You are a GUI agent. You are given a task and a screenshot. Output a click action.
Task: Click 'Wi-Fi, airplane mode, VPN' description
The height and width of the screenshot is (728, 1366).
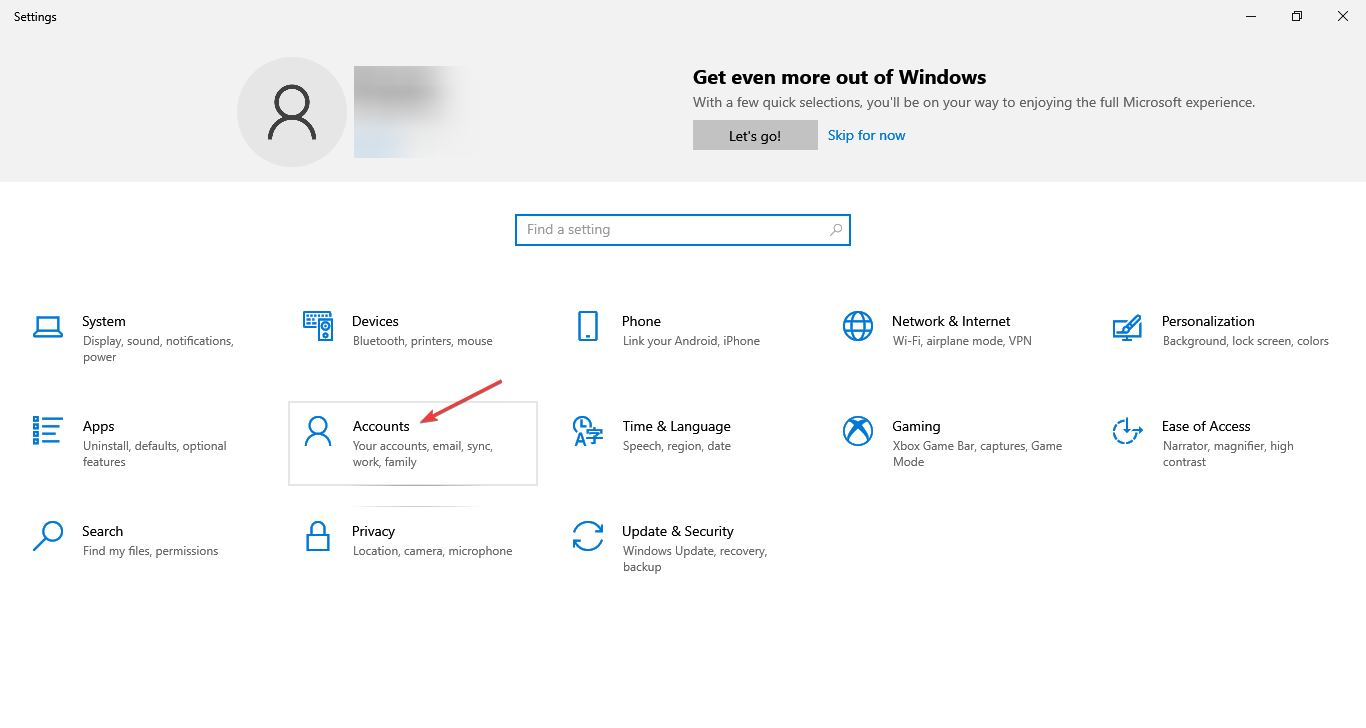click(962, 341)
